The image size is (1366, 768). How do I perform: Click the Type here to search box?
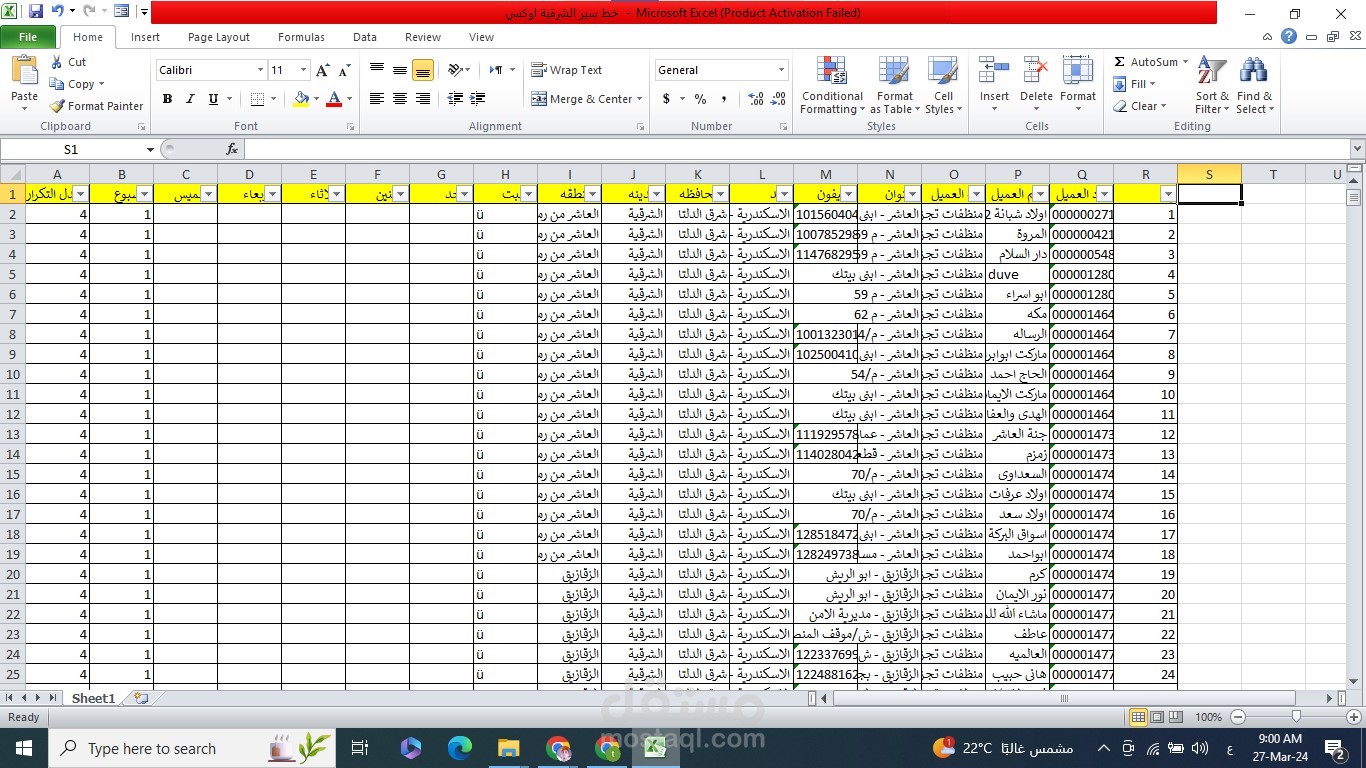(190, 748)
